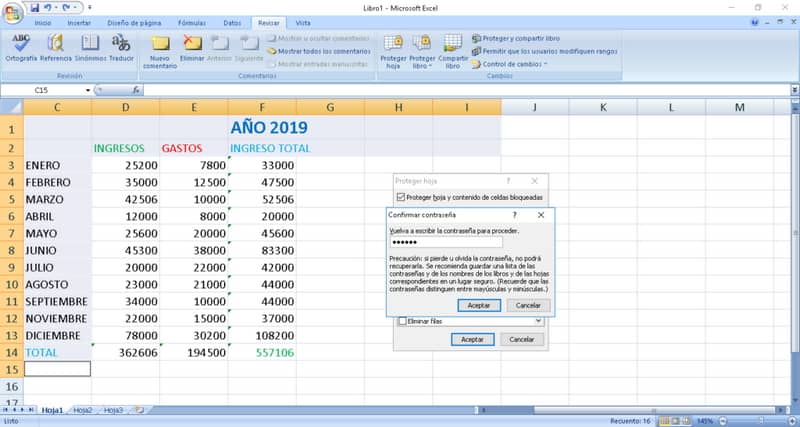
Task: Click the horizontal scrollbar right arrow
Action: click(779, 410)
